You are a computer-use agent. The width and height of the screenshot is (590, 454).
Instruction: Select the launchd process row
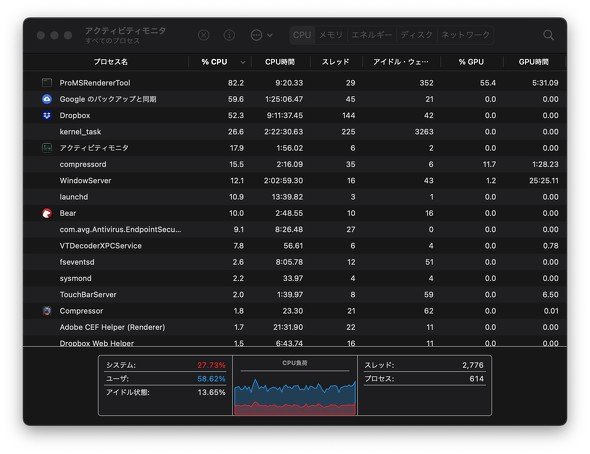(295, 197)
